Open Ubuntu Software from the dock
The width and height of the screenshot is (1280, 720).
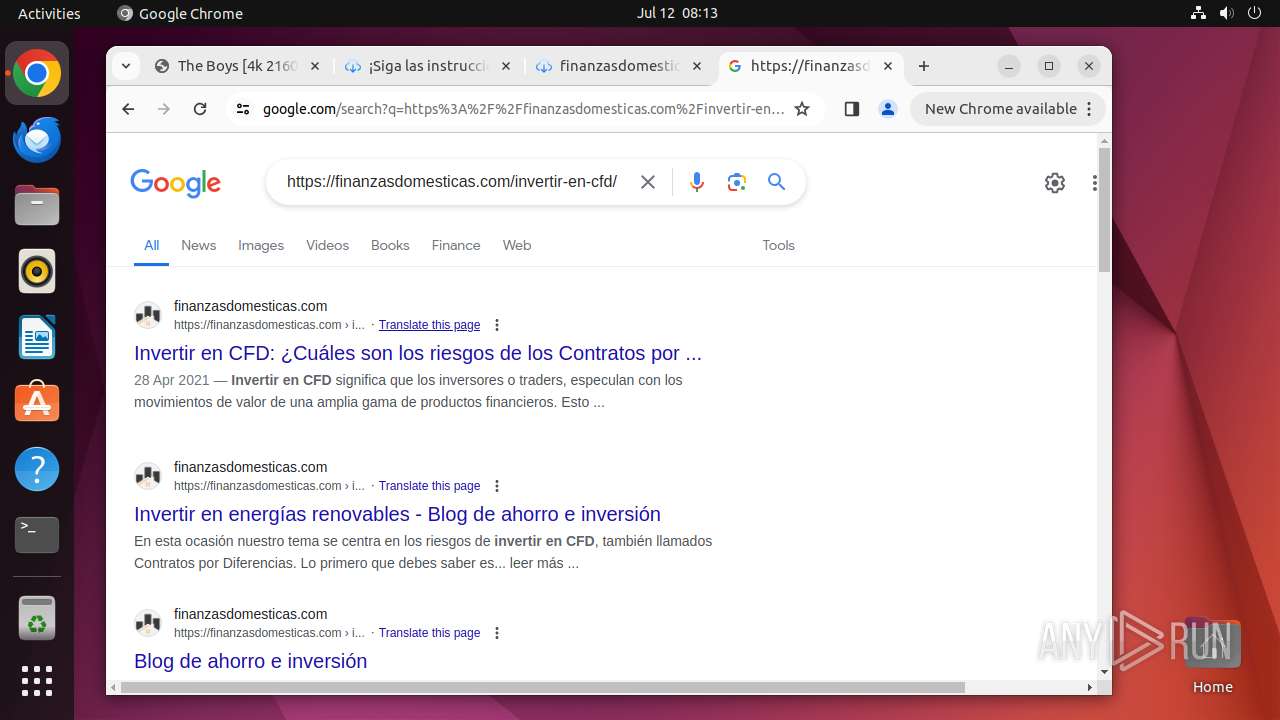[37, 403]
